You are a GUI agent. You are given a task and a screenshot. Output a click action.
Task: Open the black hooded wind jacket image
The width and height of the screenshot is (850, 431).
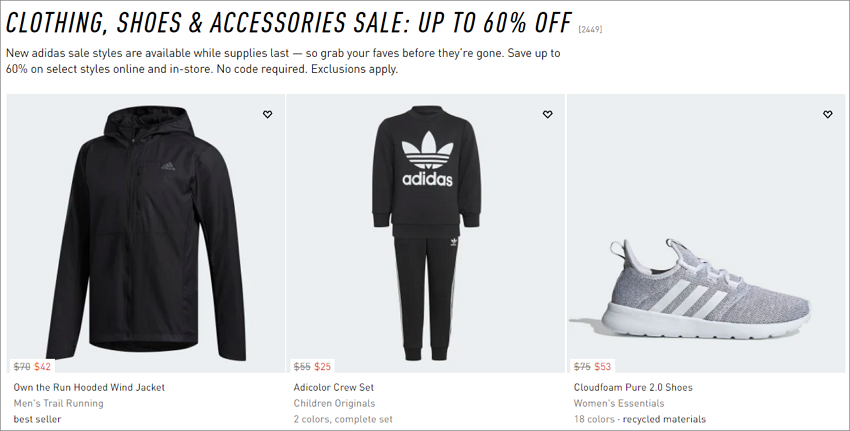coord(146,233)
